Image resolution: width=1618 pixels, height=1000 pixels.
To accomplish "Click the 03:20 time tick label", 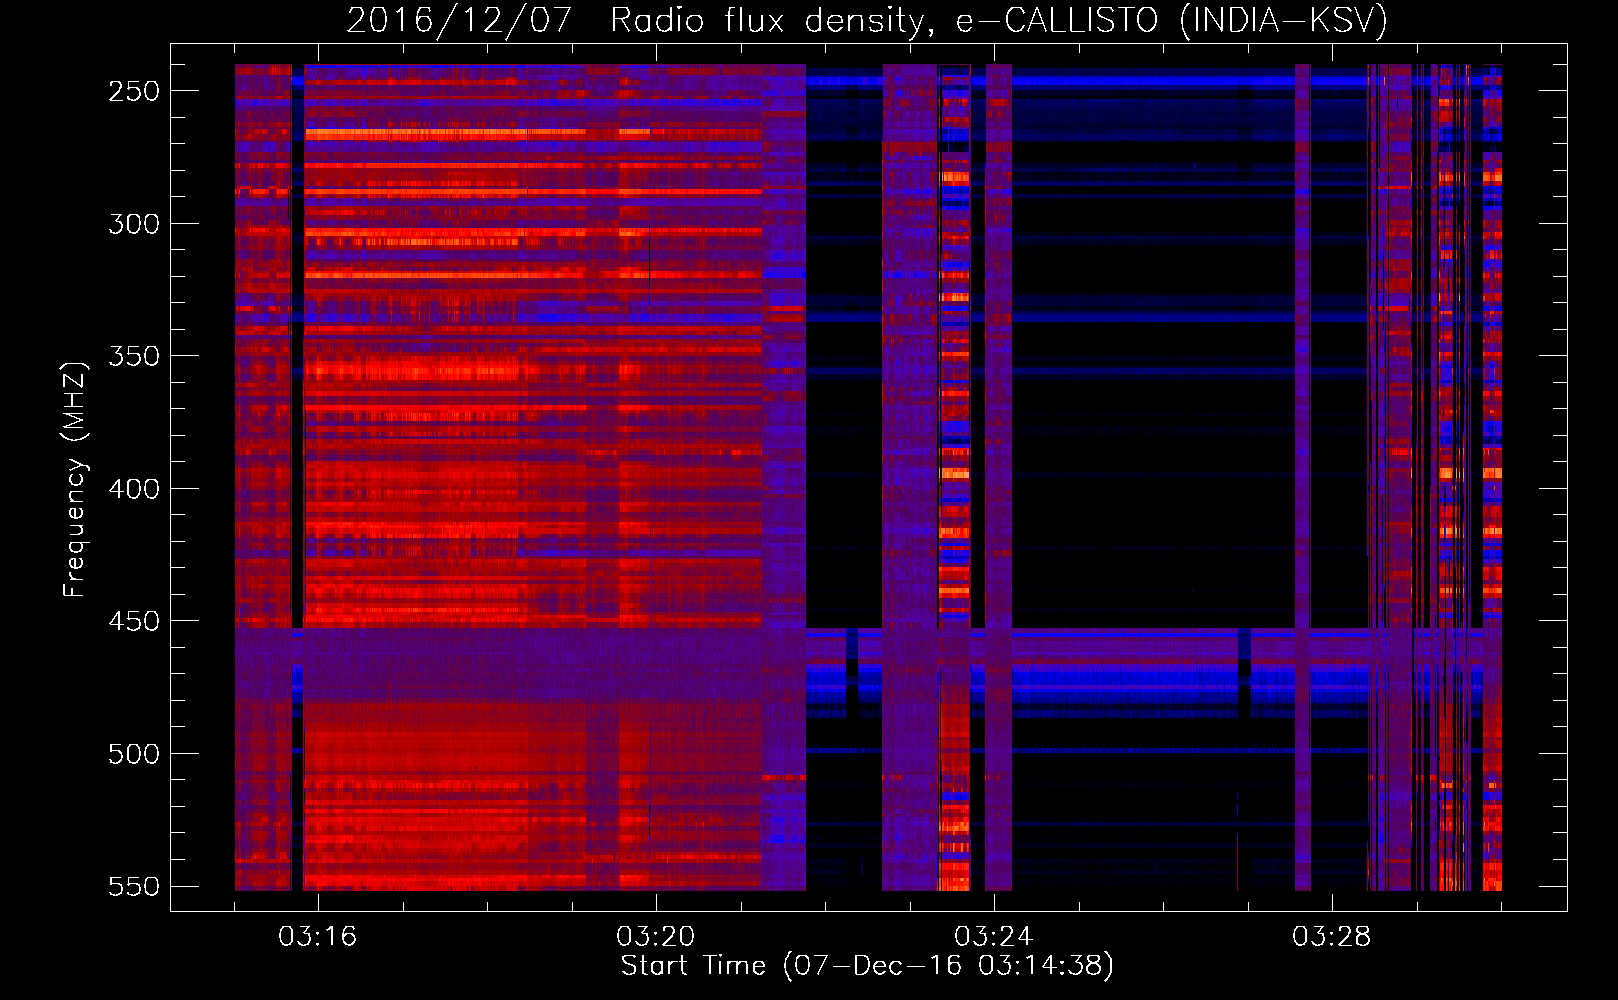I will pyautogui.click(x=656, y=937).
